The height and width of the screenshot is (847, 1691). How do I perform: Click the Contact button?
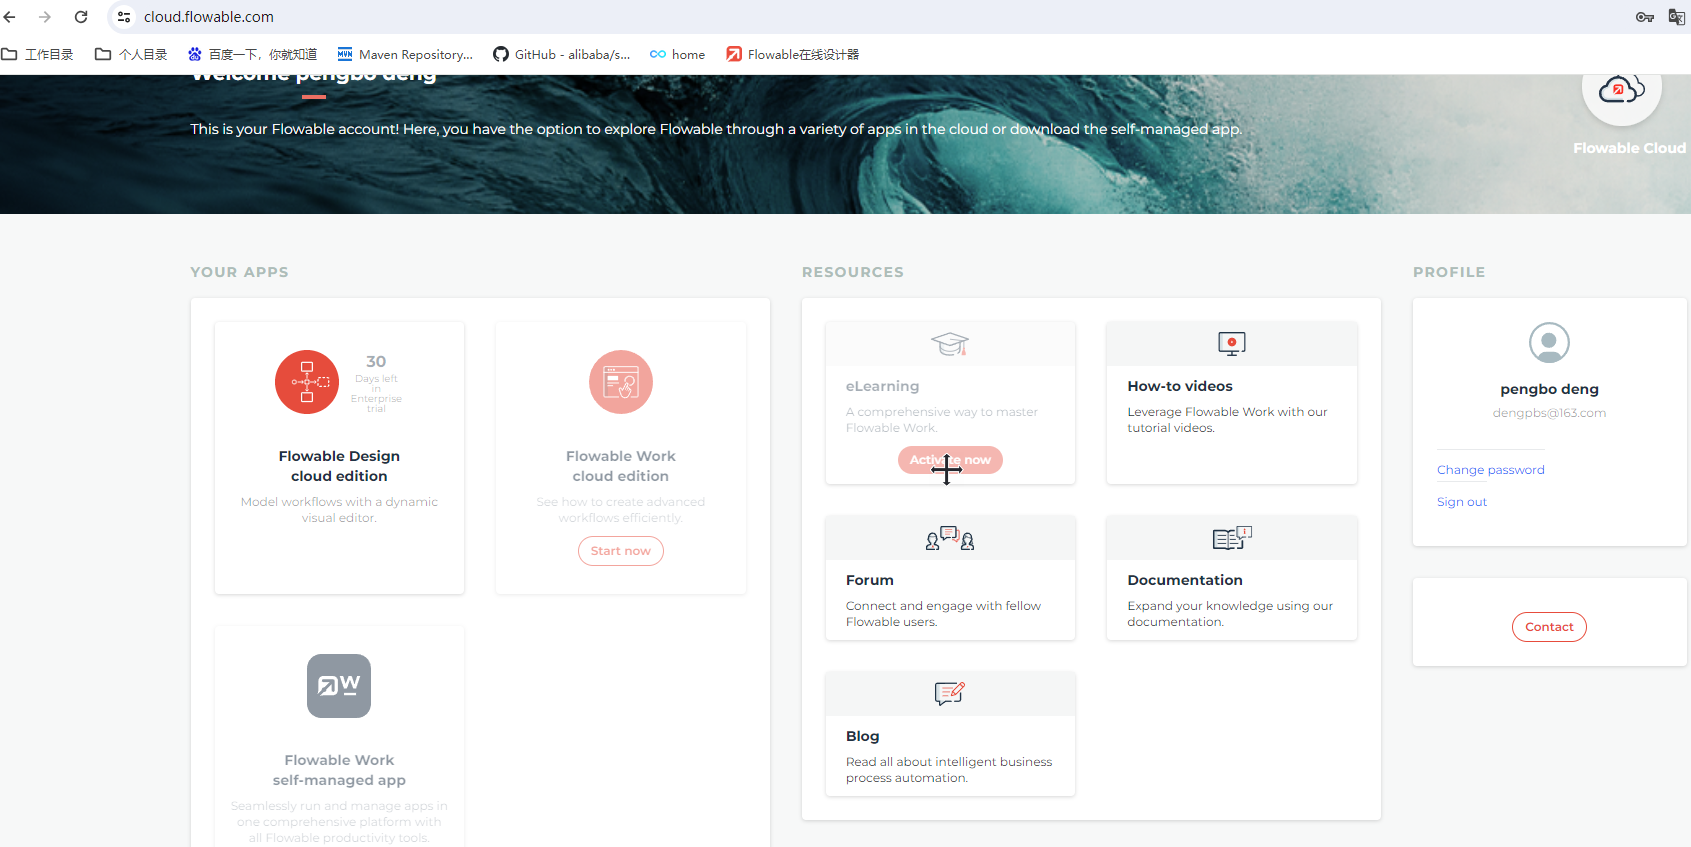[1549, 627]
